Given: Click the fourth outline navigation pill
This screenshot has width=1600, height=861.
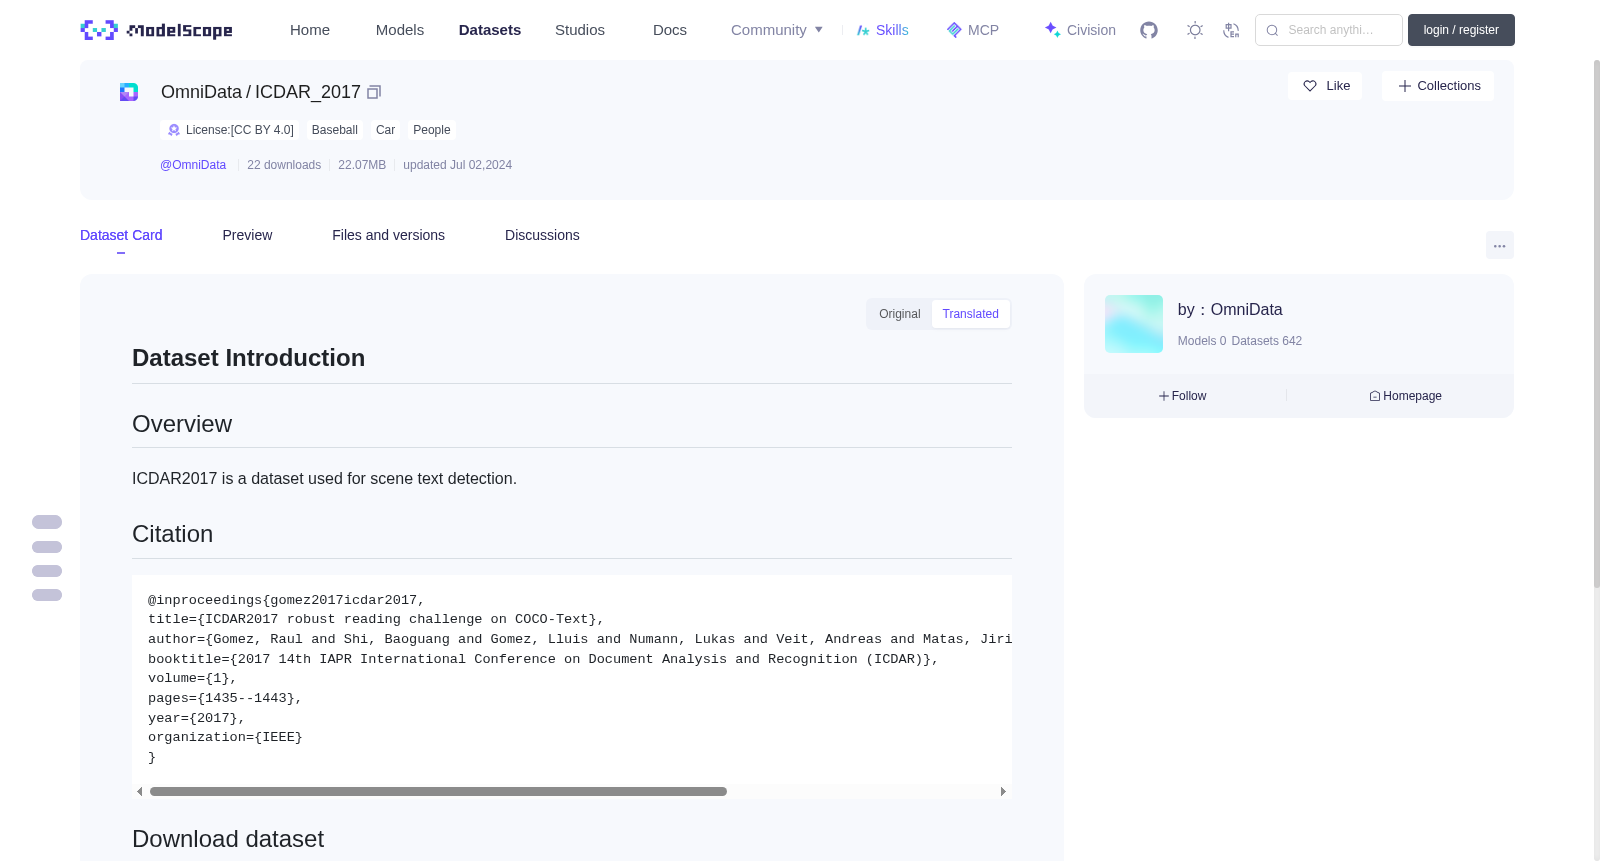Looking at the screenshot, I should tap(47, 595).
